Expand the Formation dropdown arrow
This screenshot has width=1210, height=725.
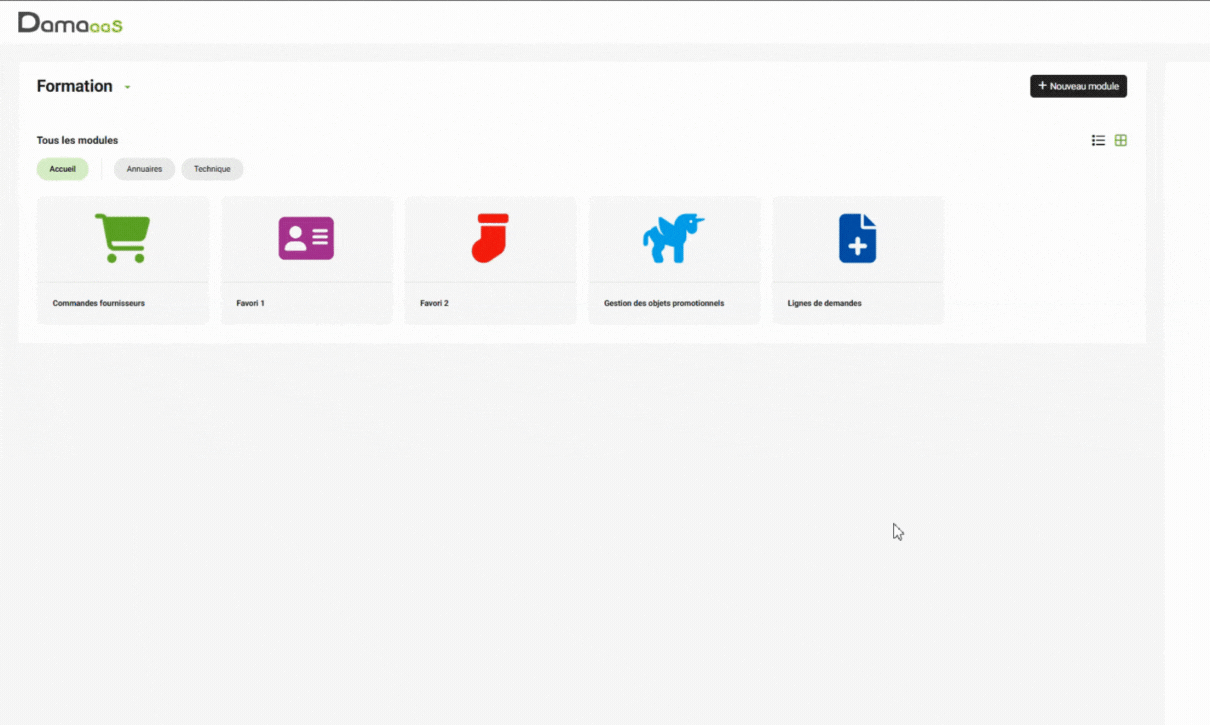(127, 87)
